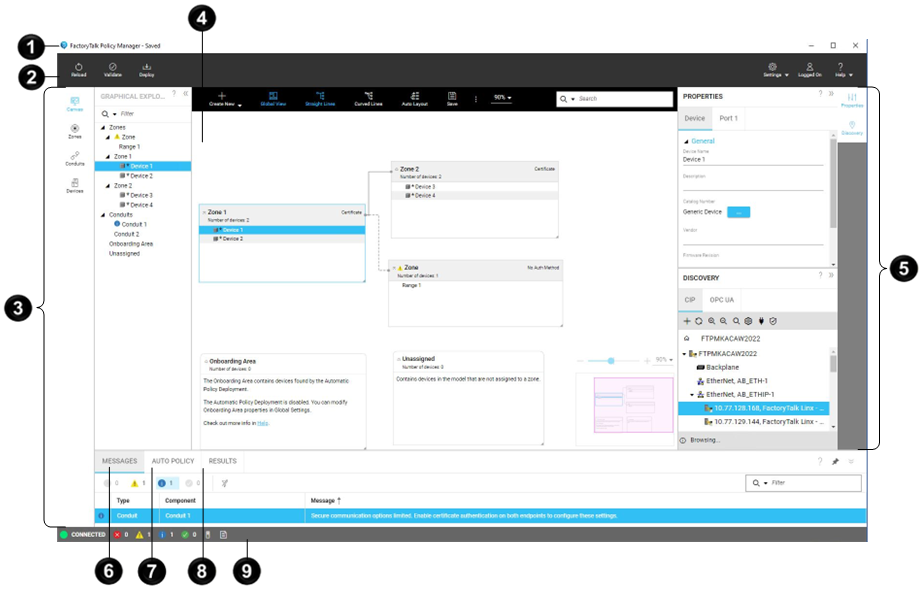922x589 pixels.
Task: Switch to the Auto Policy tab
Action: click(173, 461)
